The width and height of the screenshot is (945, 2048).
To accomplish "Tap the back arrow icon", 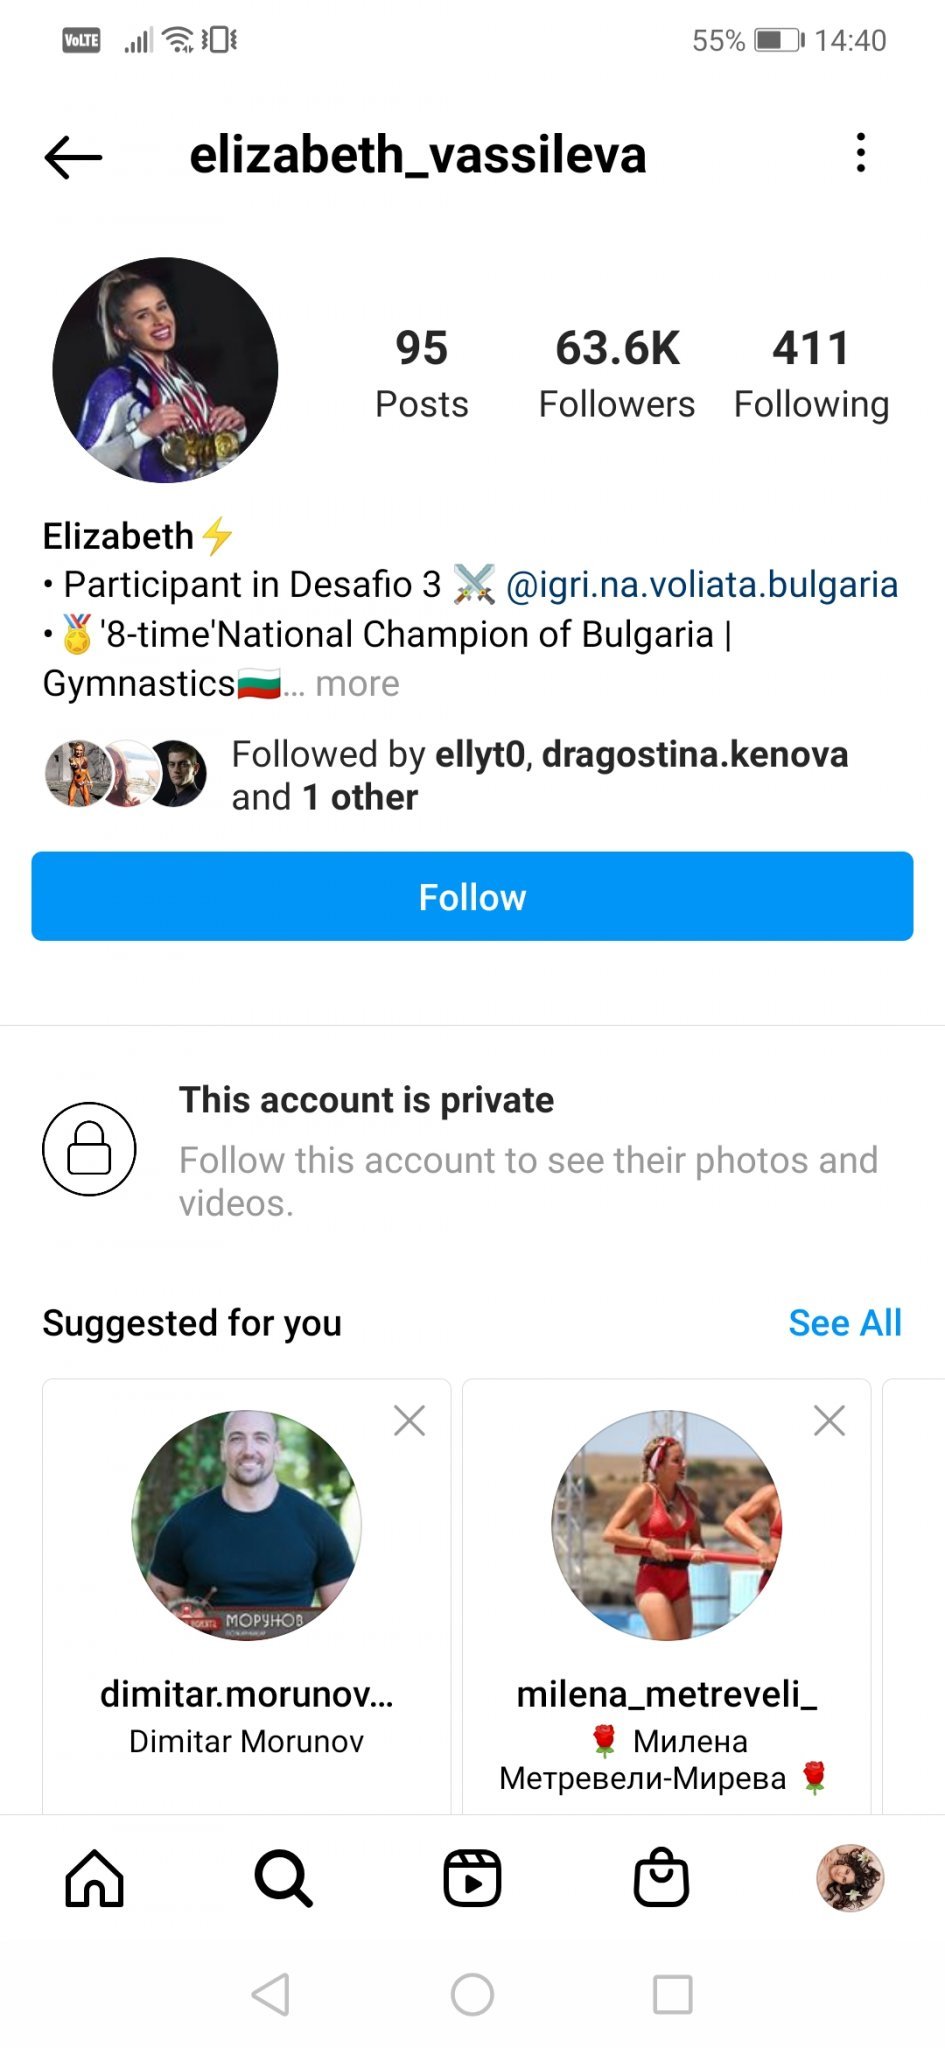I will pyautogui.click(x=73, y=156).
